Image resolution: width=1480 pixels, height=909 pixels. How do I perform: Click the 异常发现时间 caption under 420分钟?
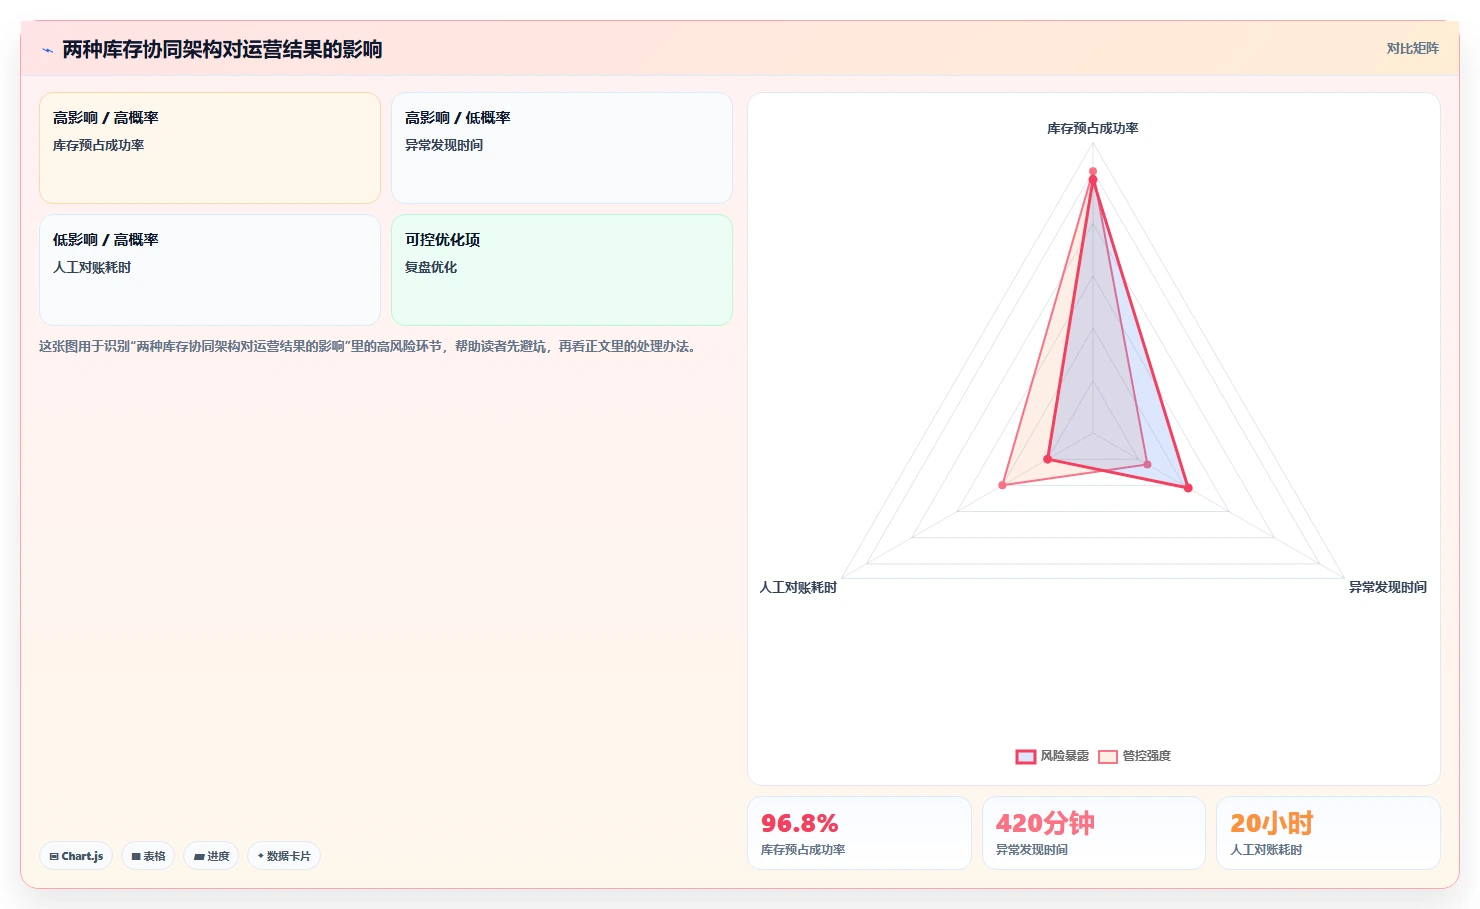point(1032,850)
